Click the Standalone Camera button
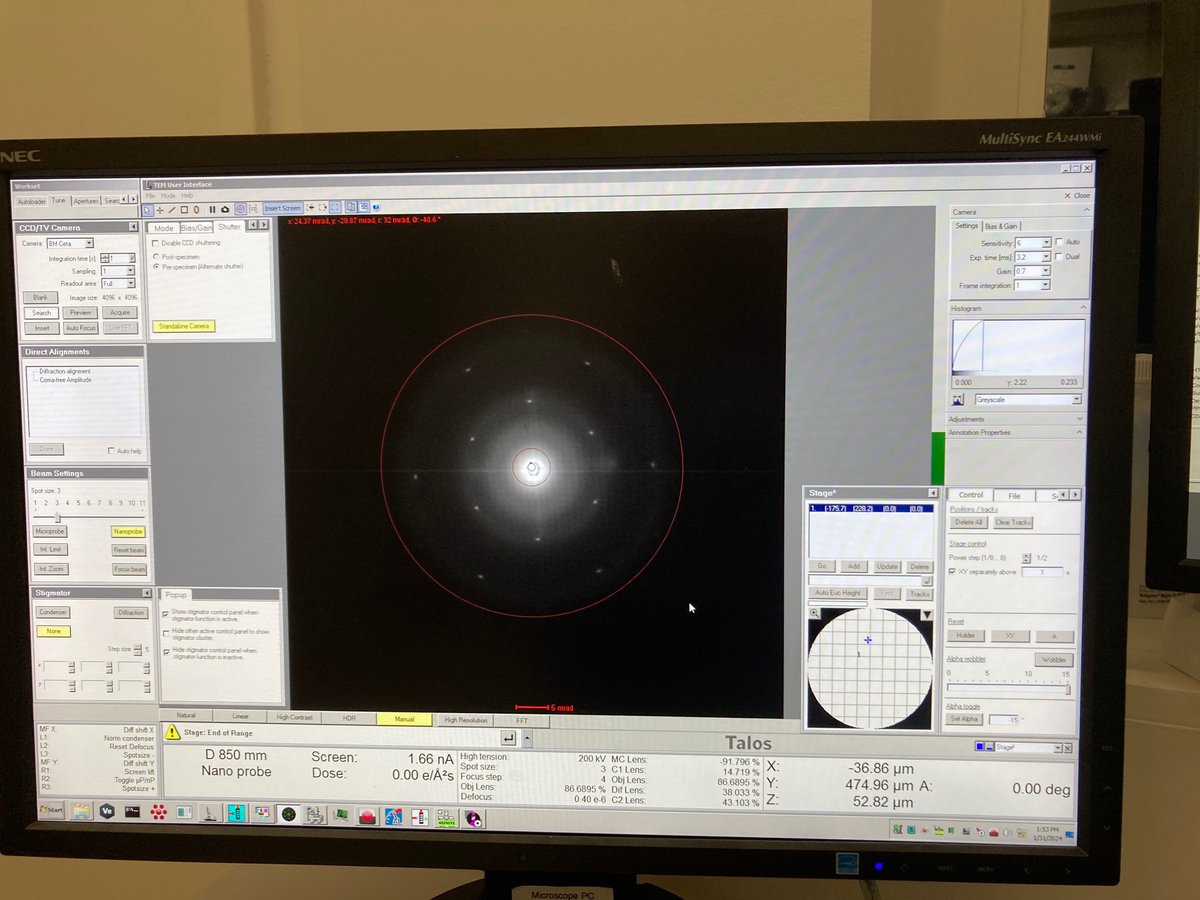This screenshot has height=900, width=1200. coord(184,326)
